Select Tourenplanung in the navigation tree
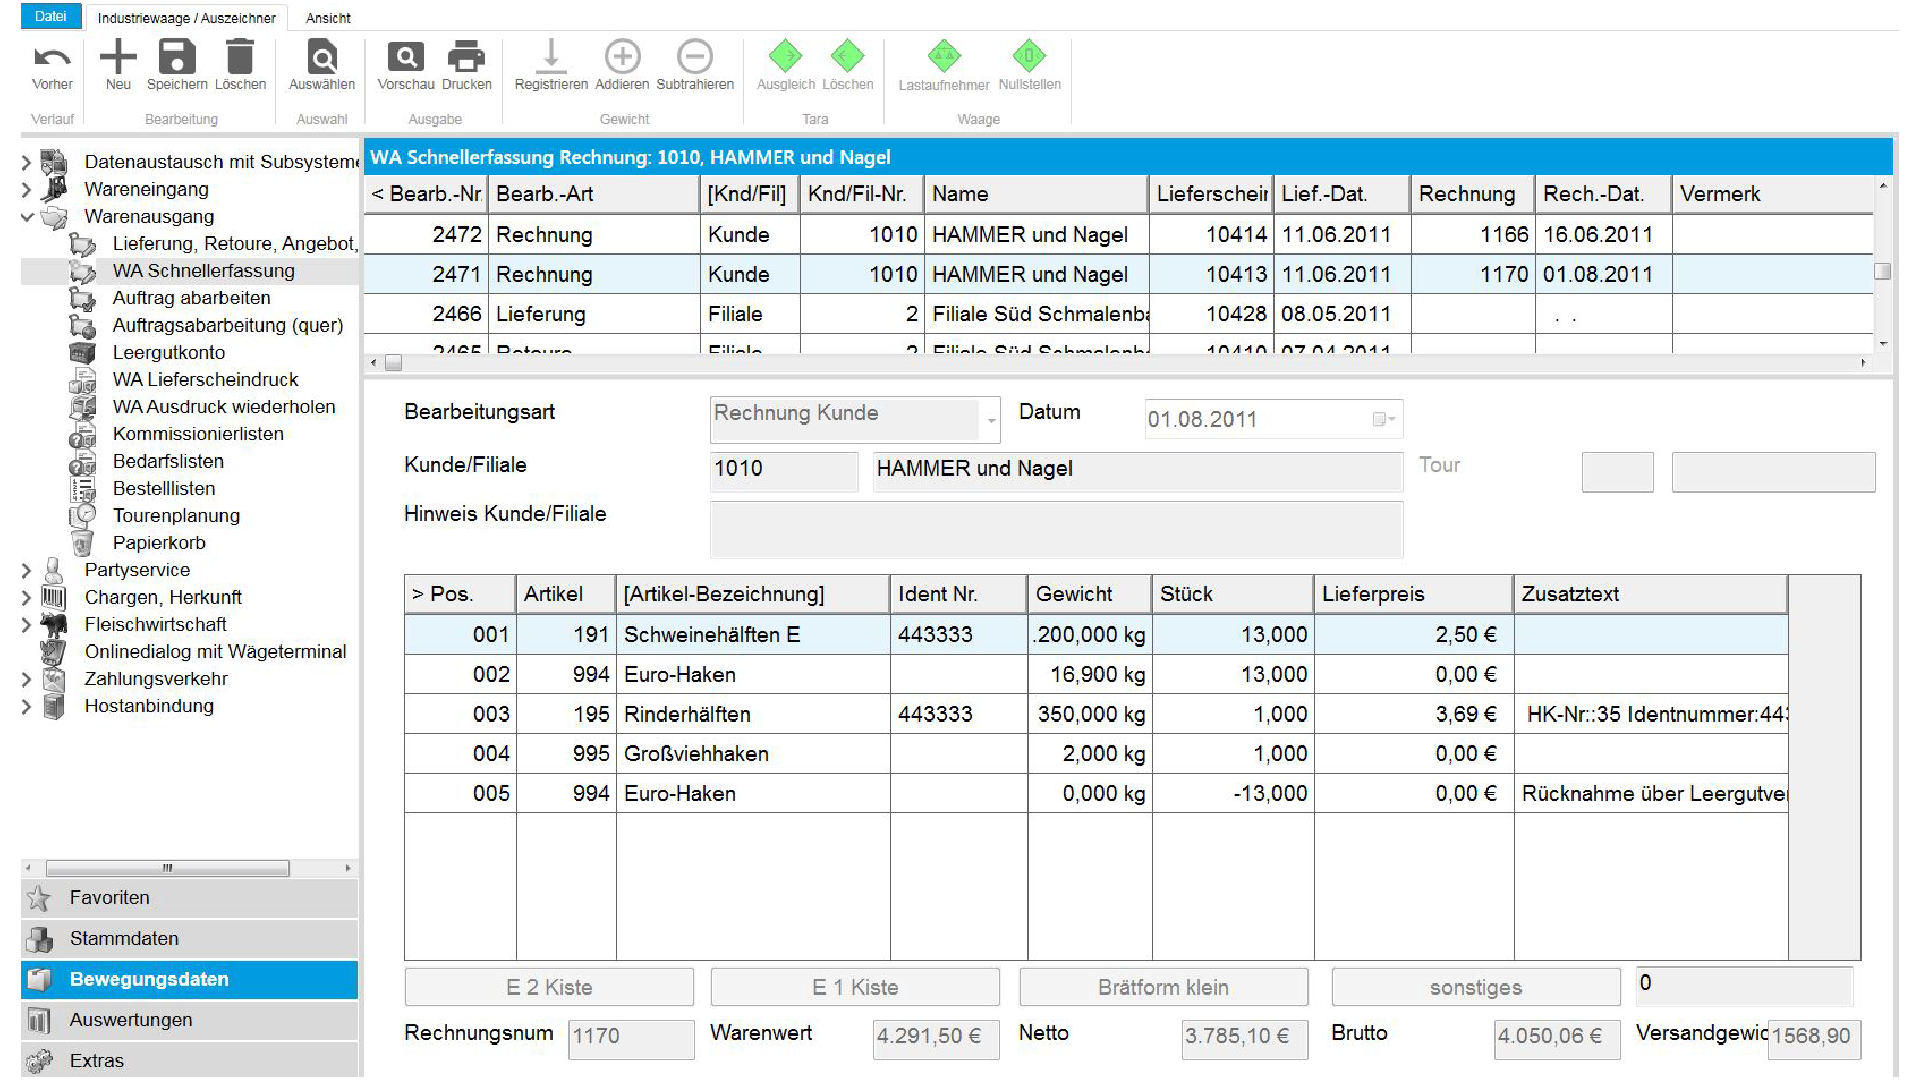The width and height of the screenshot is (1920, 1080). click(x=176, y=516)
